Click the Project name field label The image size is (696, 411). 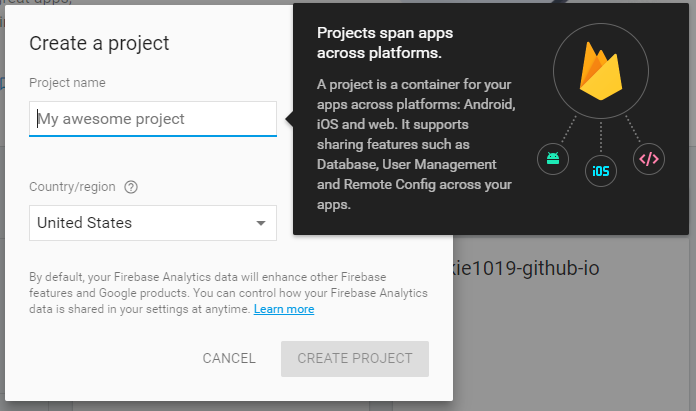pyautogui.click(x=67, y=83)
